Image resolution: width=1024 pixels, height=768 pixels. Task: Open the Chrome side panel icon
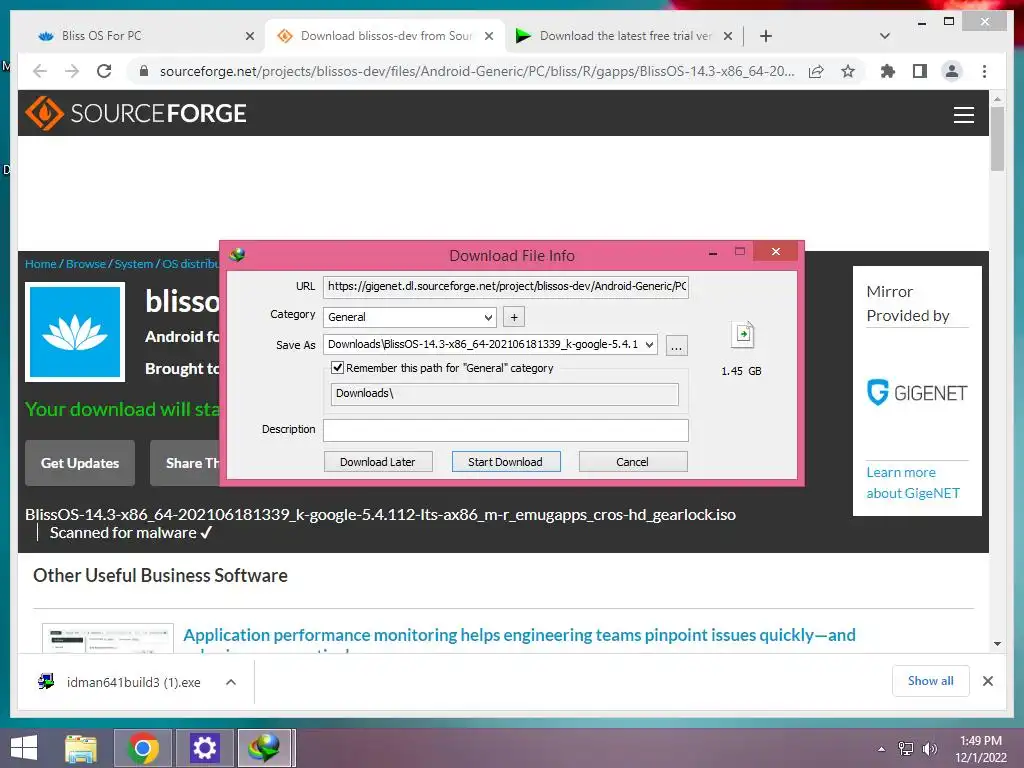coord(920,71)
